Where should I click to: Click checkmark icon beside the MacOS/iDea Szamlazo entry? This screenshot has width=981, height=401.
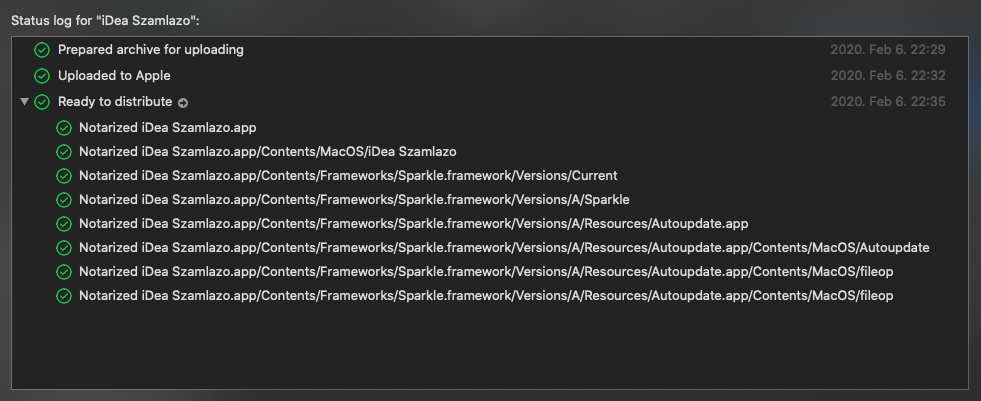click(x=64, y=151)
